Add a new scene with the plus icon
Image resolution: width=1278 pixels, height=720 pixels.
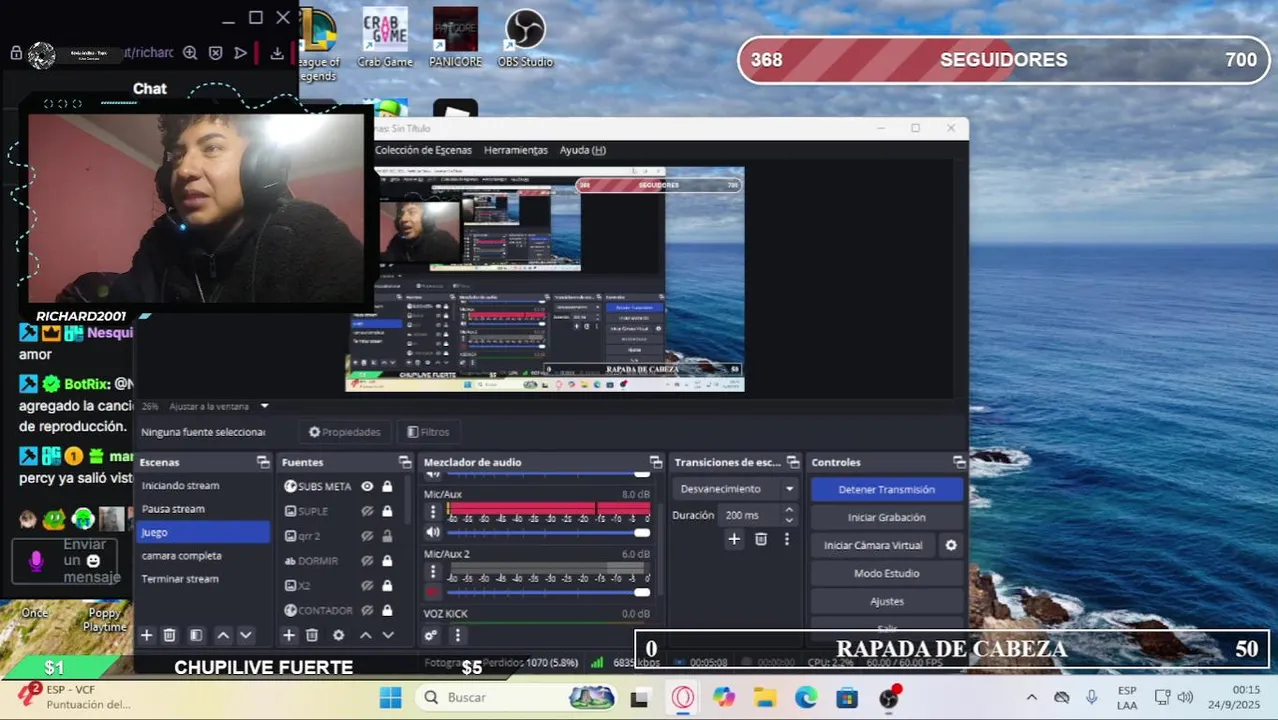(x=146, y=635)
